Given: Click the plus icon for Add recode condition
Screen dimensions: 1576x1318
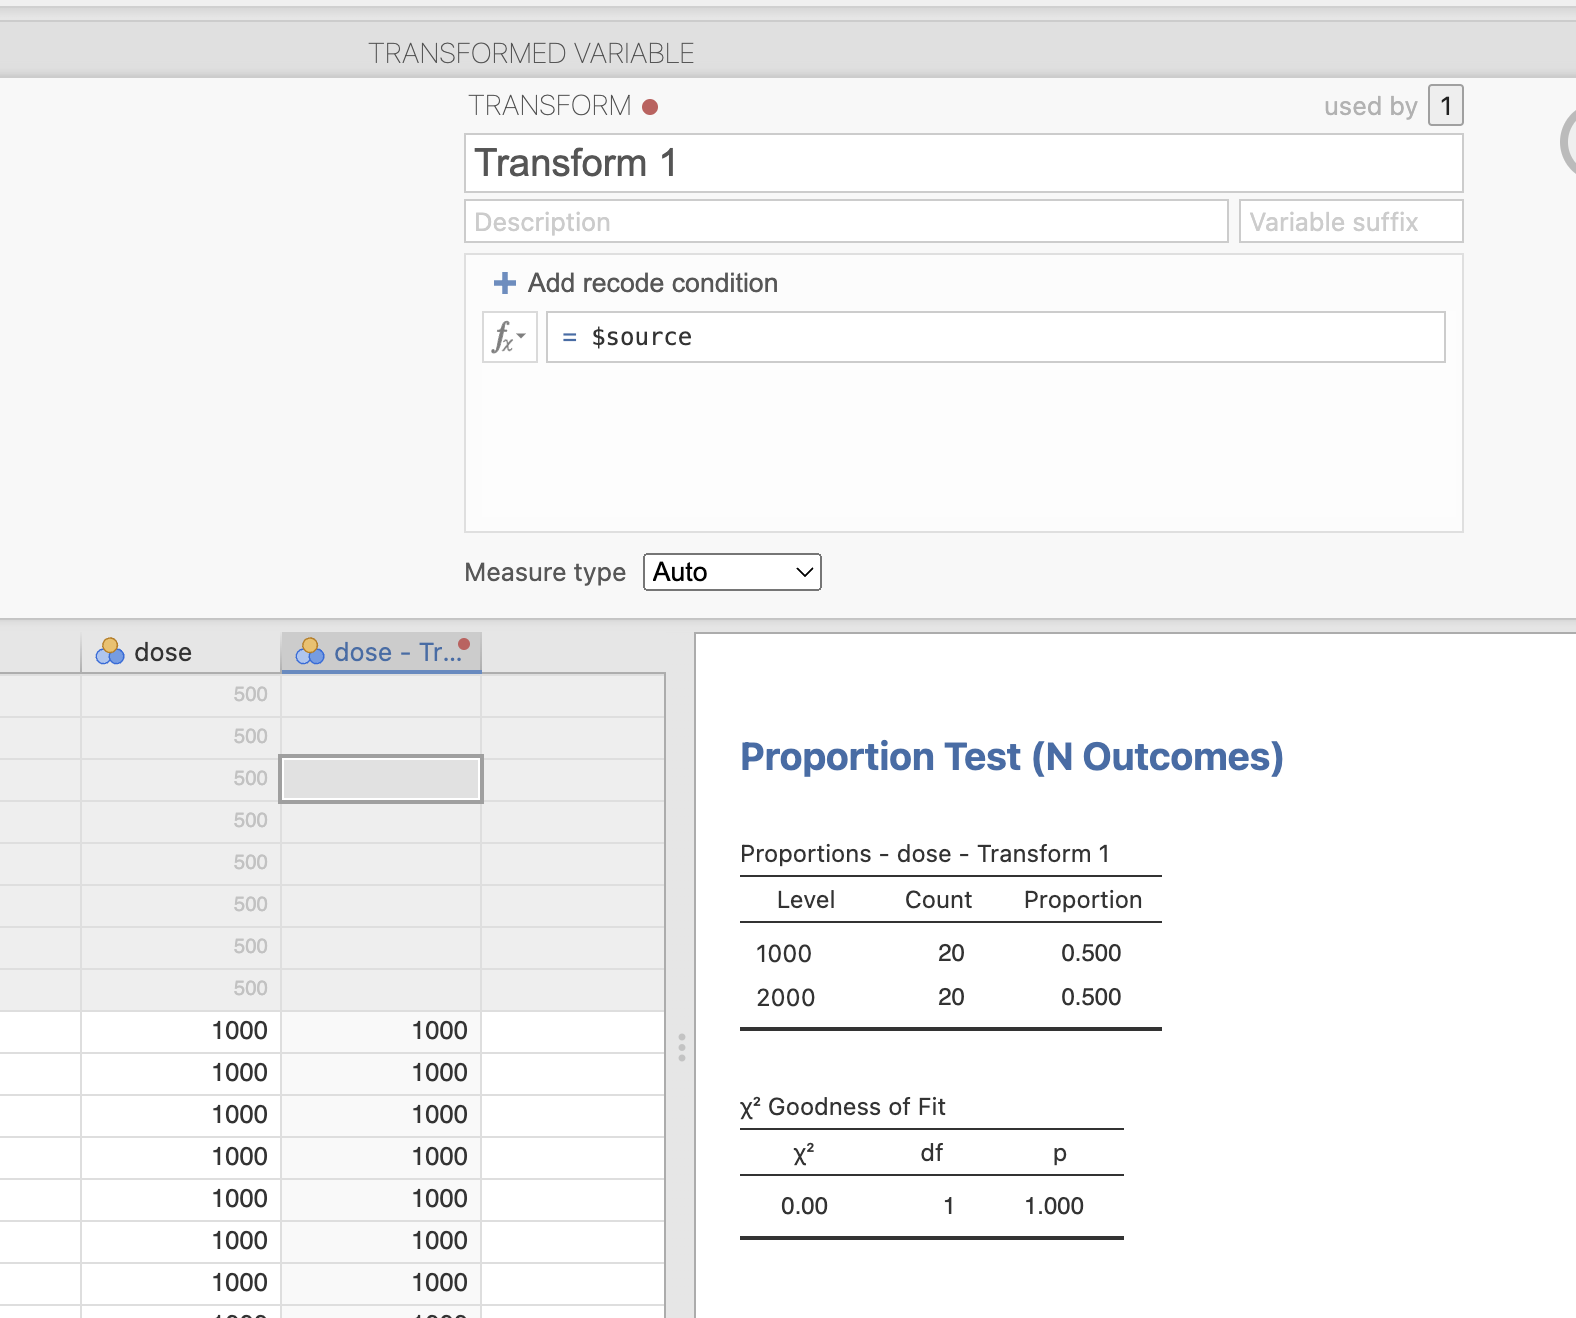Looking at the screenshot, I should click(505, 283).
